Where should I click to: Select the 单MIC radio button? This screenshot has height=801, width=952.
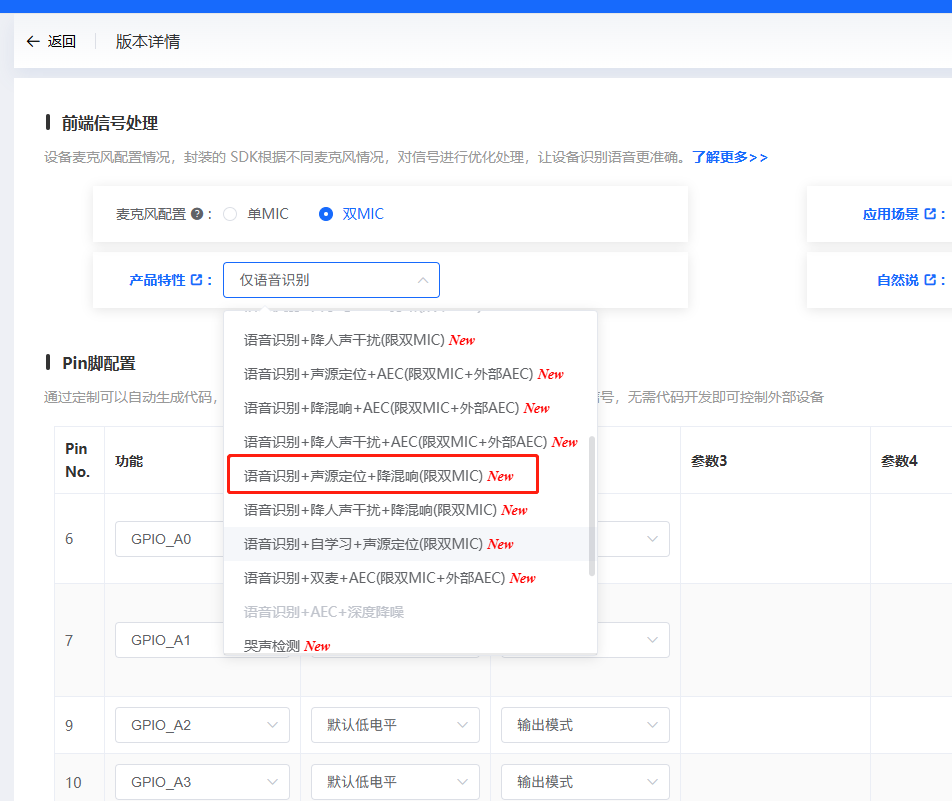230,213
